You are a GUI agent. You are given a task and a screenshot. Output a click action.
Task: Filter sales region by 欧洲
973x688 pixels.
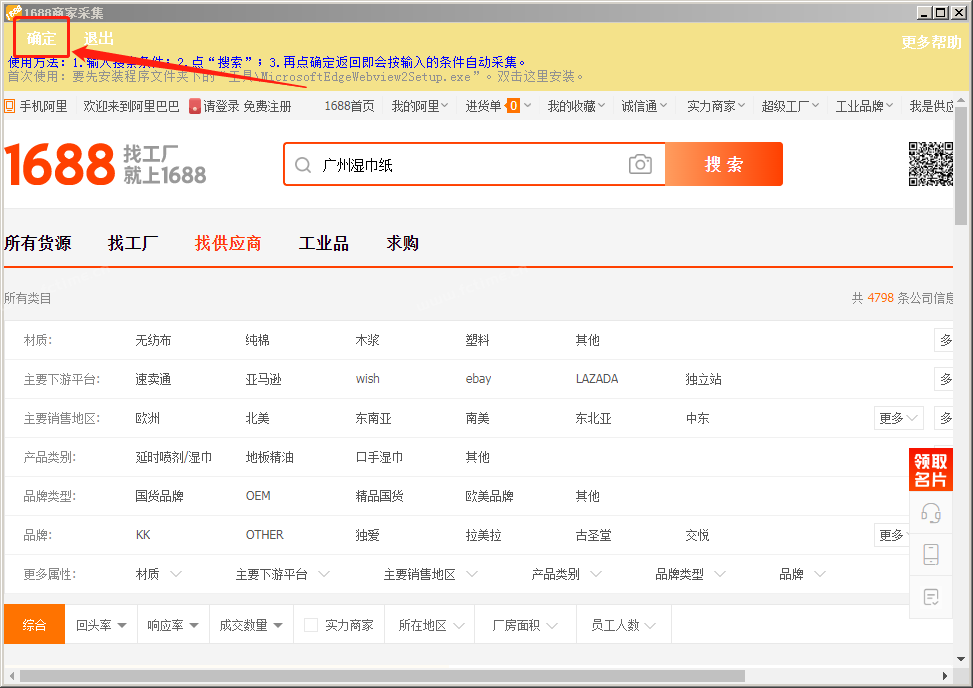pos(148,418)
